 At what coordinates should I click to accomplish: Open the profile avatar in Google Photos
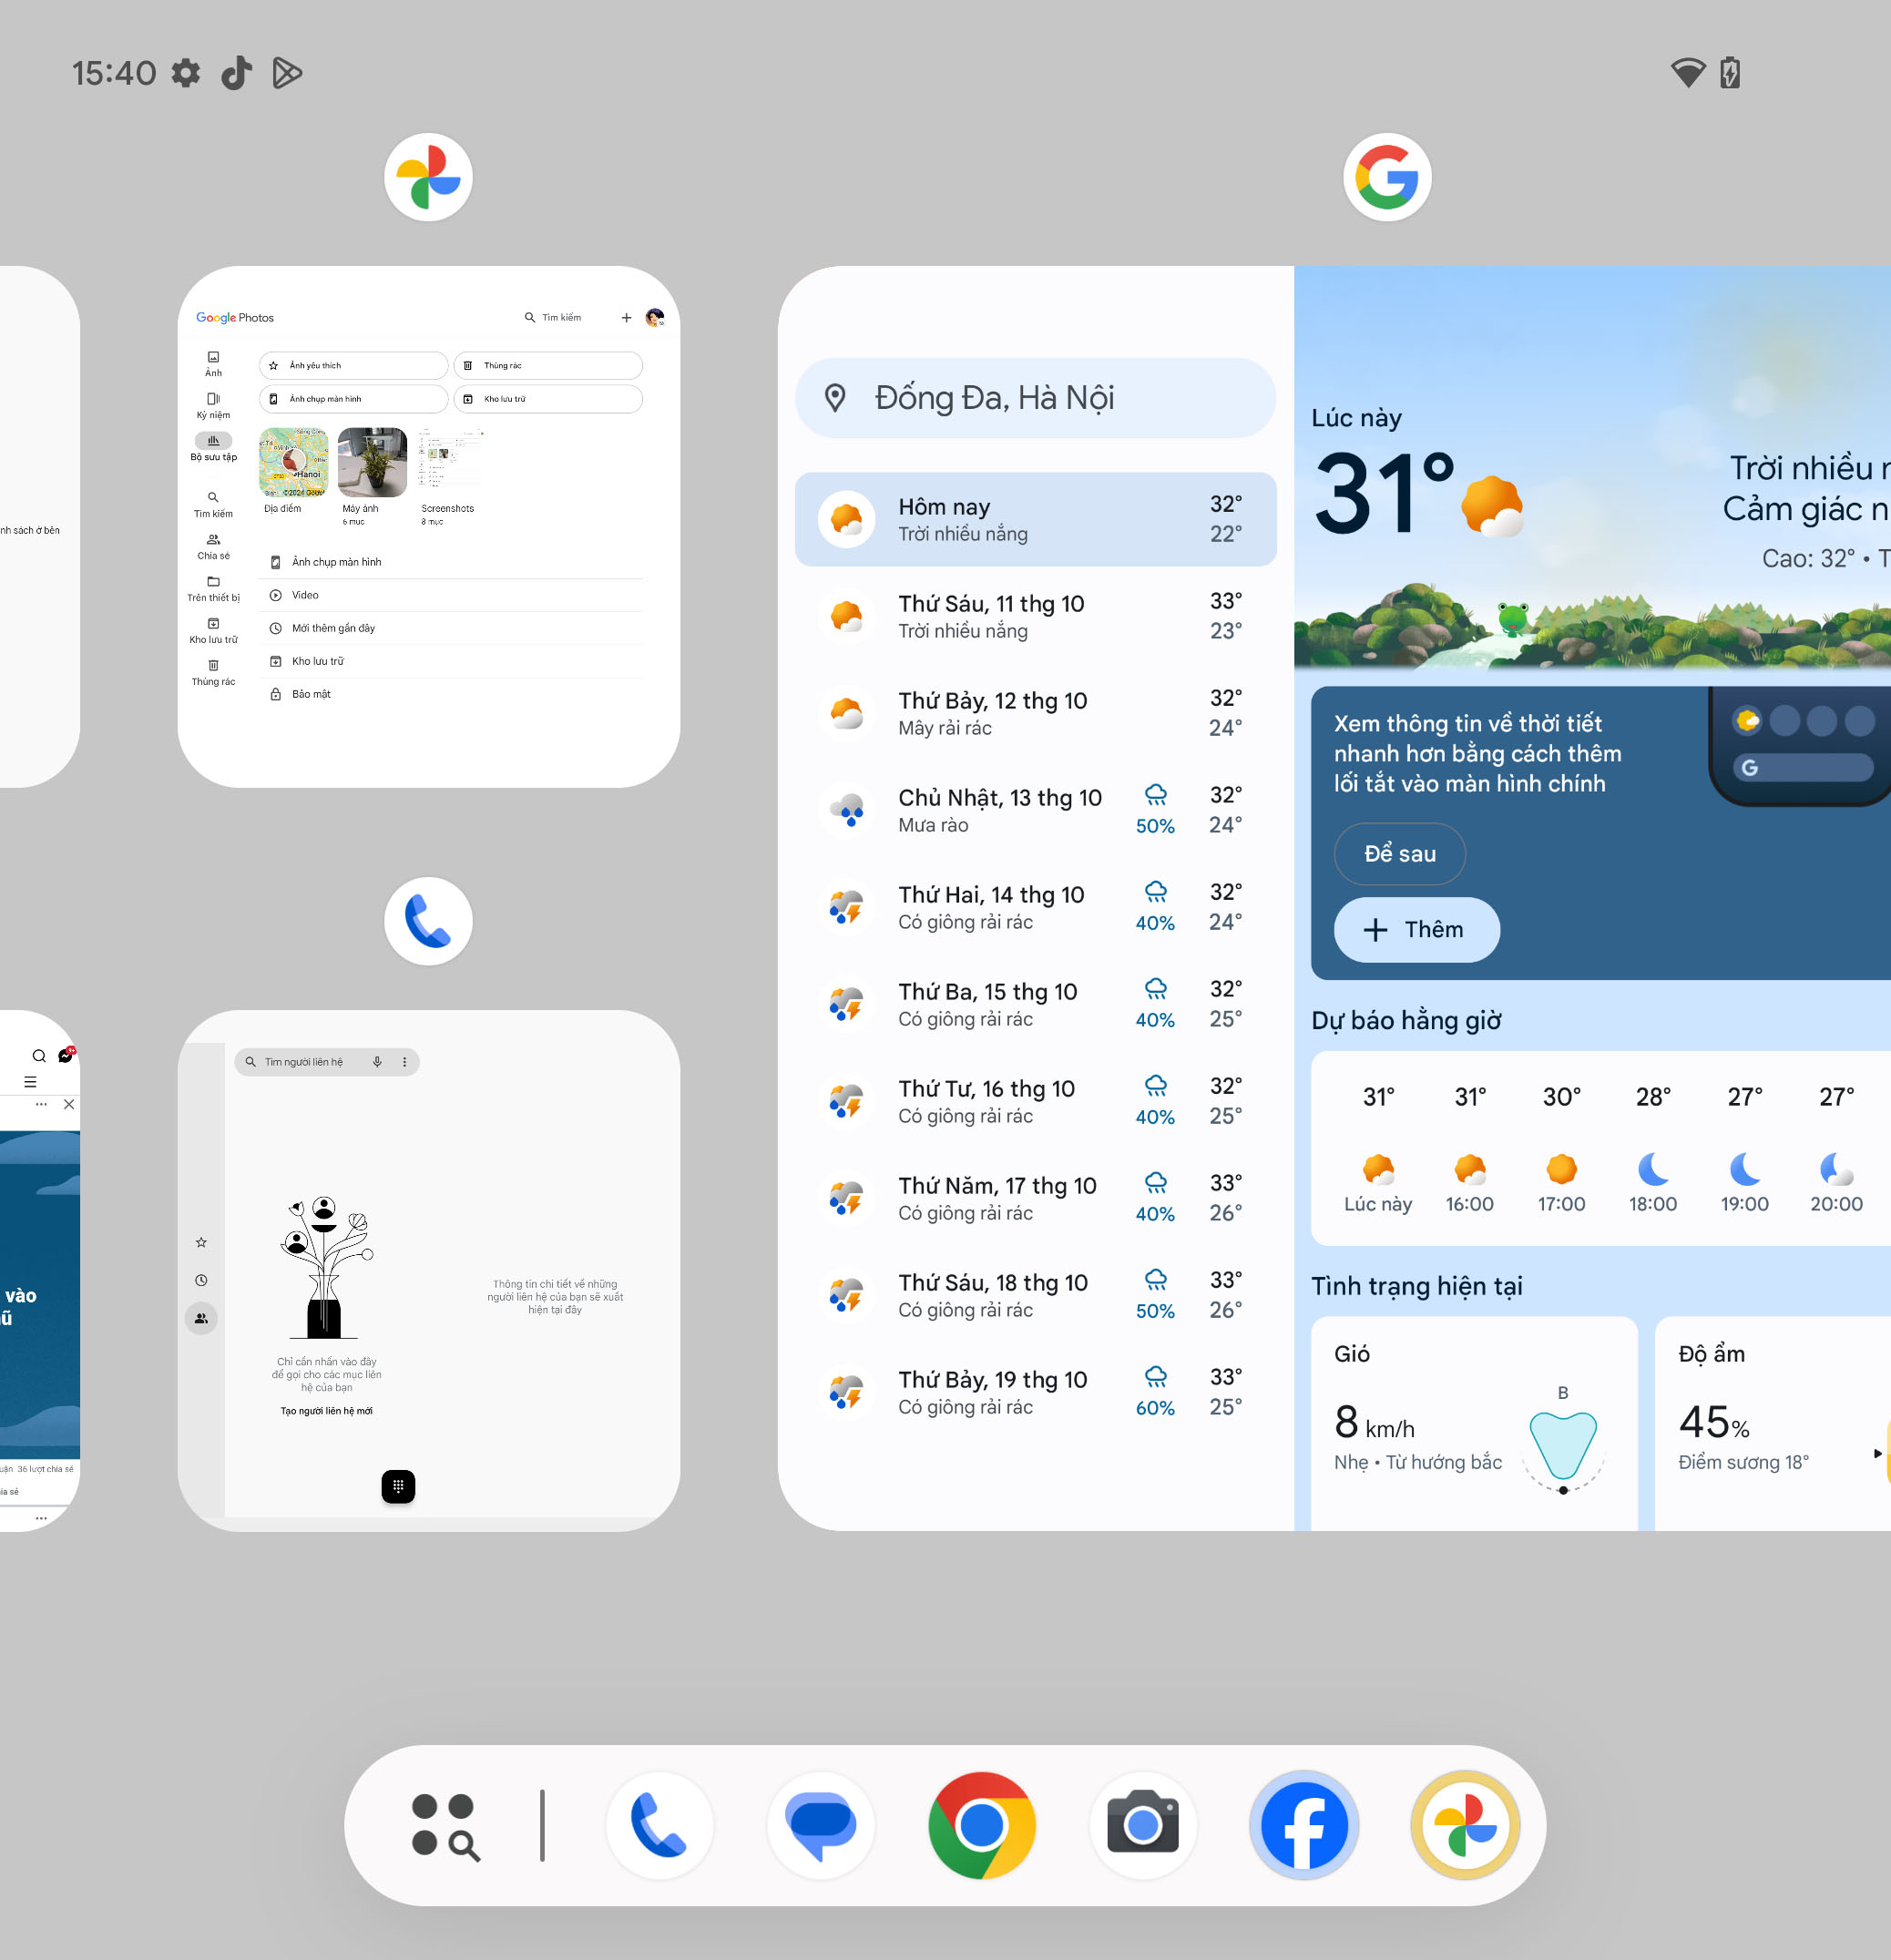pyautogui.click(x=655, y=318)
